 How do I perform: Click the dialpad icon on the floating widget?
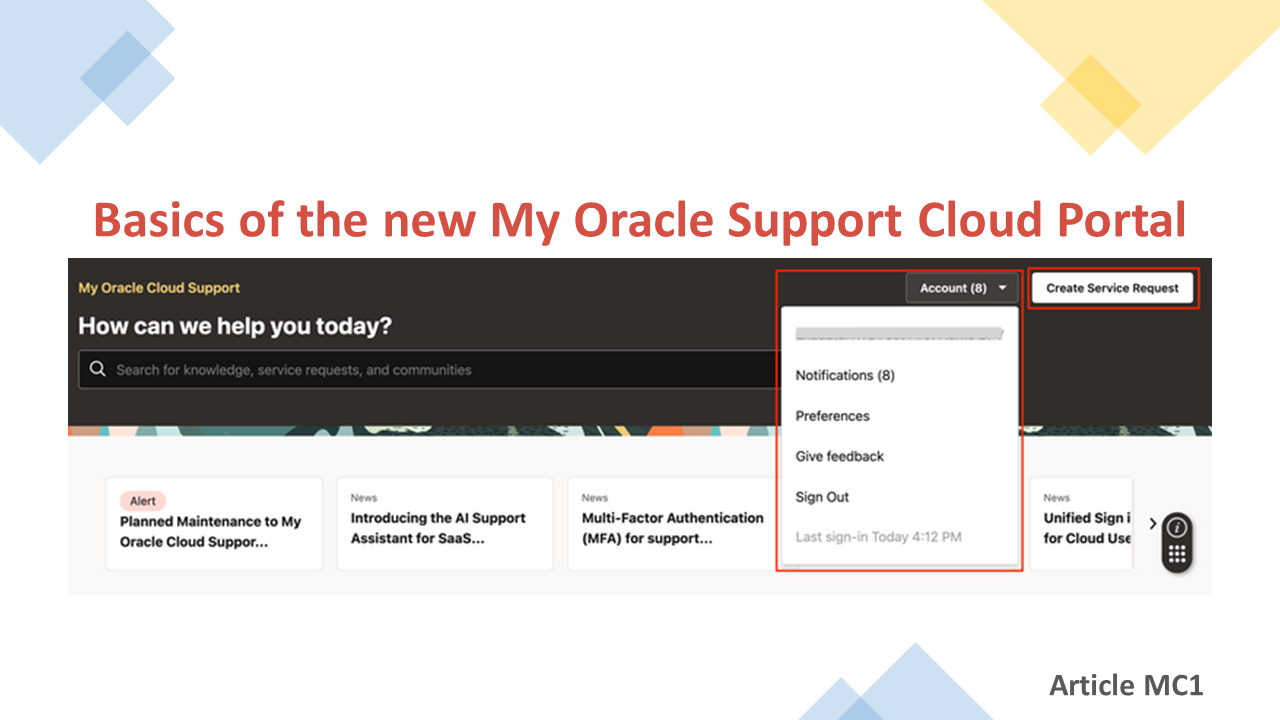(x=1176, y=553)
